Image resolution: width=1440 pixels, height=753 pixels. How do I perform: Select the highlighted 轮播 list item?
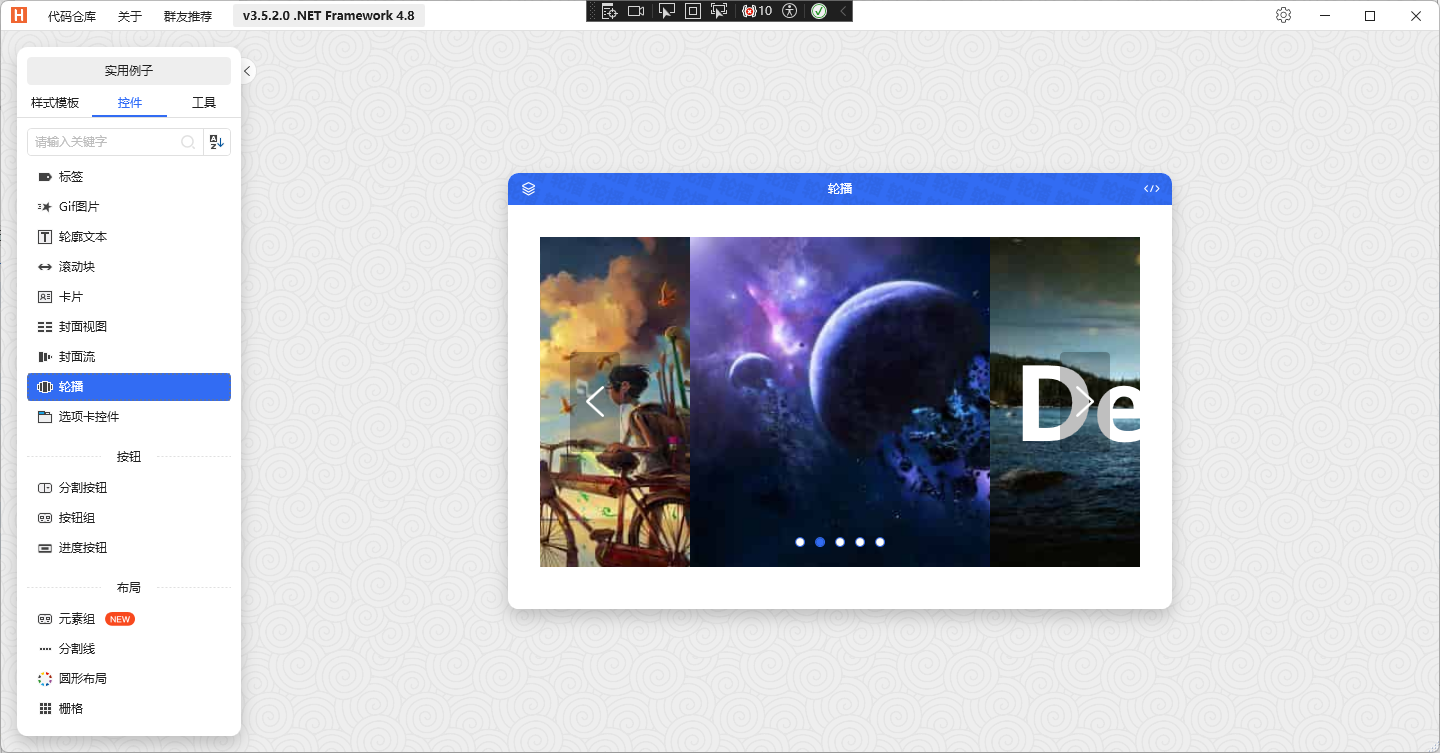pos(129,387)
